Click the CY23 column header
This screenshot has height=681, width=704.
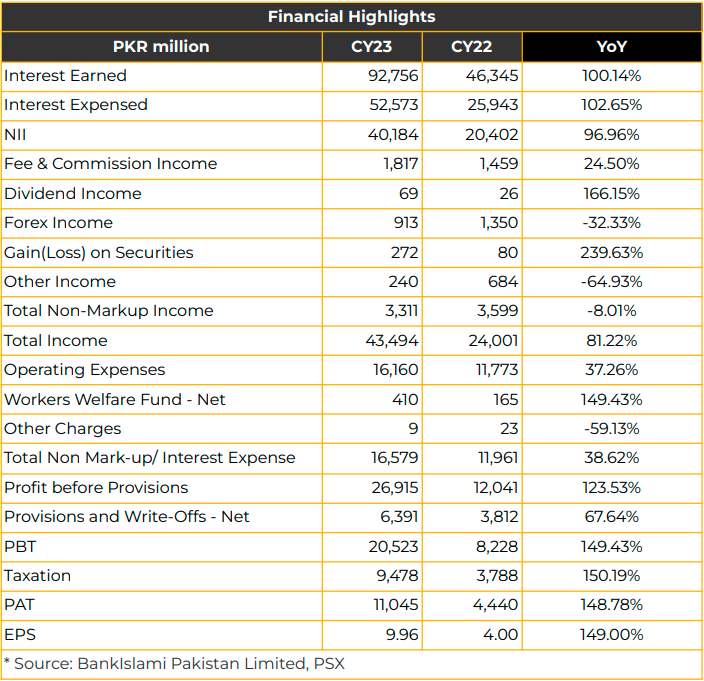point(371,46)
